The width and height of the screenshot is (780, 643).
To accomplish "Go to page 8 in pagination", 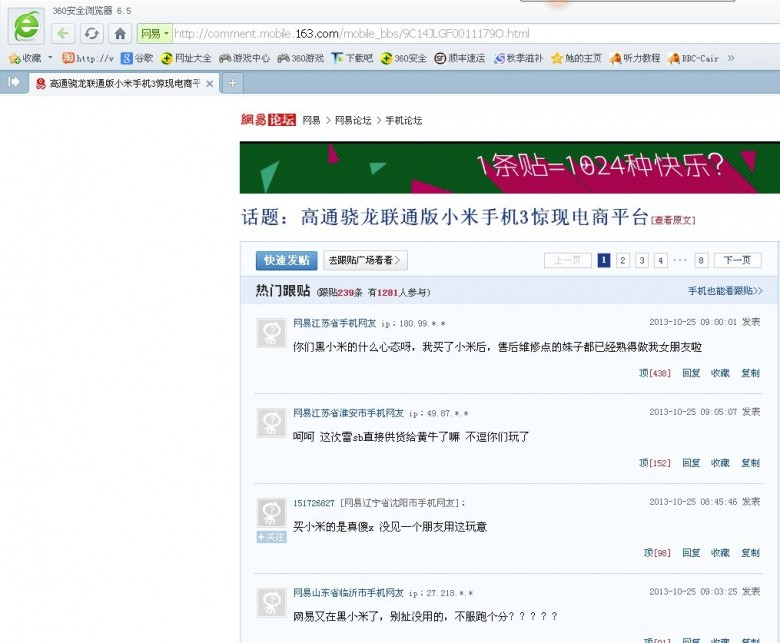I will pos(701,260).
